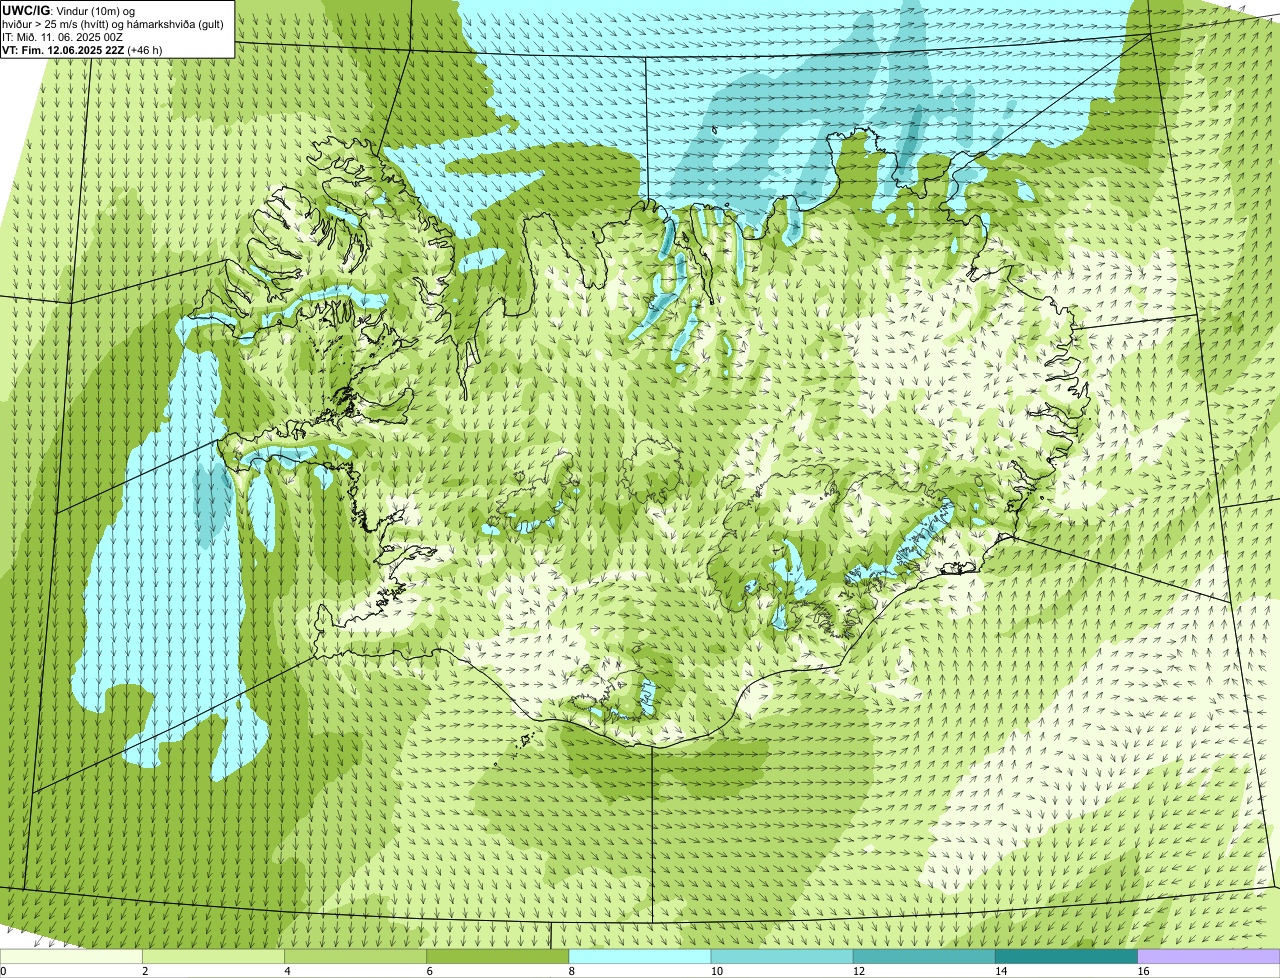Click the 10–12 m/s legend color segment
Screen dimensions: 1280x978
[x=782, y=957]
